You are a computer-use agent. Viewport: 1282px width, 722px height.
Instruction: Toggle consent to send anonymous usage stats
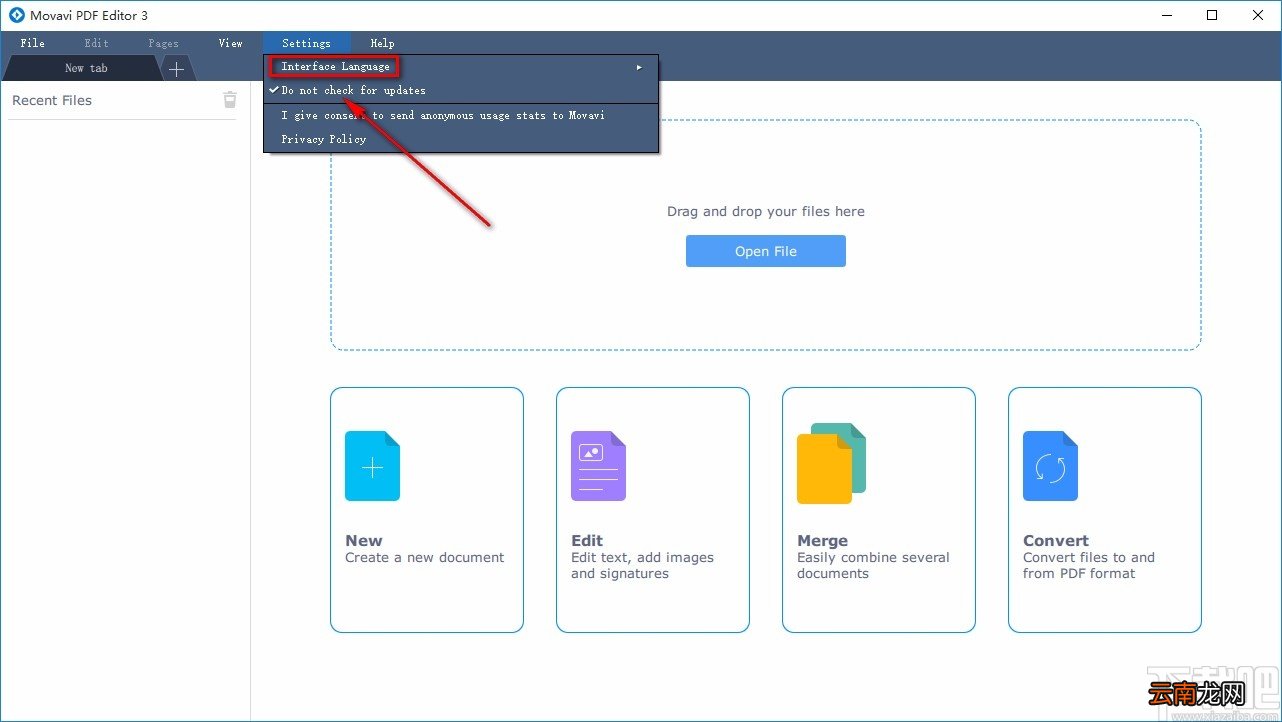pyautogui.click(x=461, y=115)
